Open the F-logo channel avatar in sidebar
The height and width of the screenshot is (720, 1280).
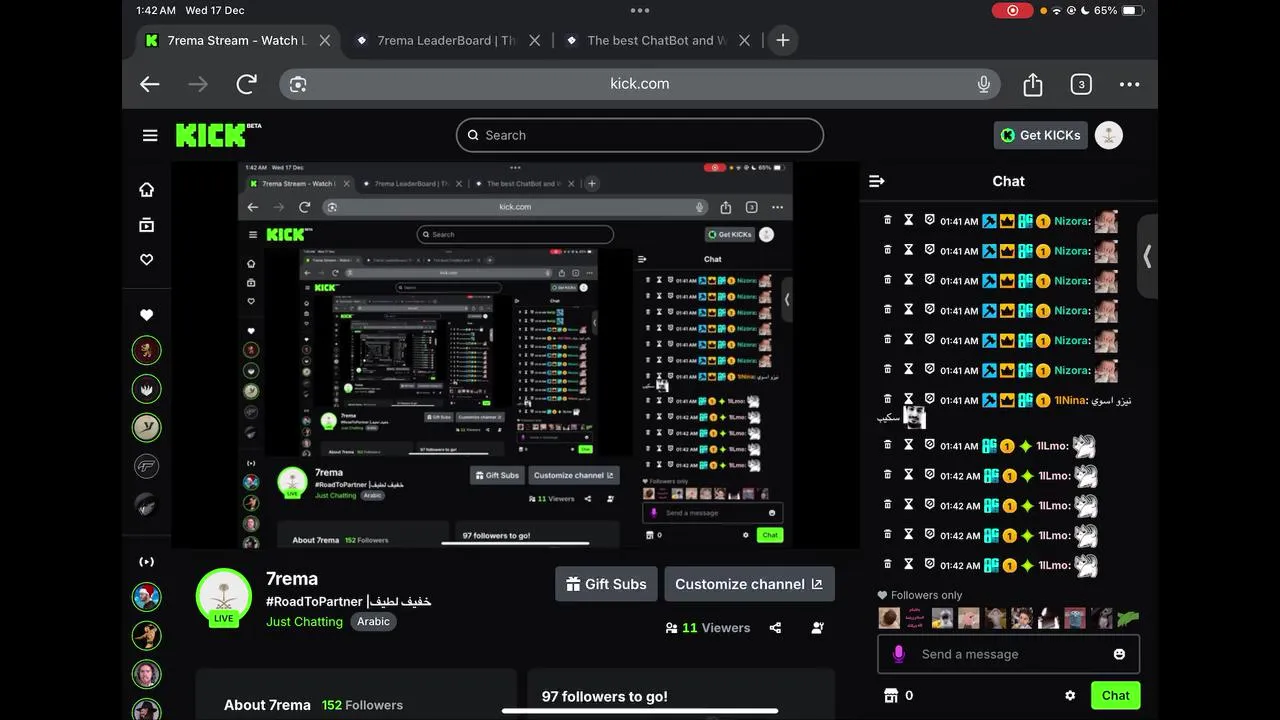click(147, 466)
